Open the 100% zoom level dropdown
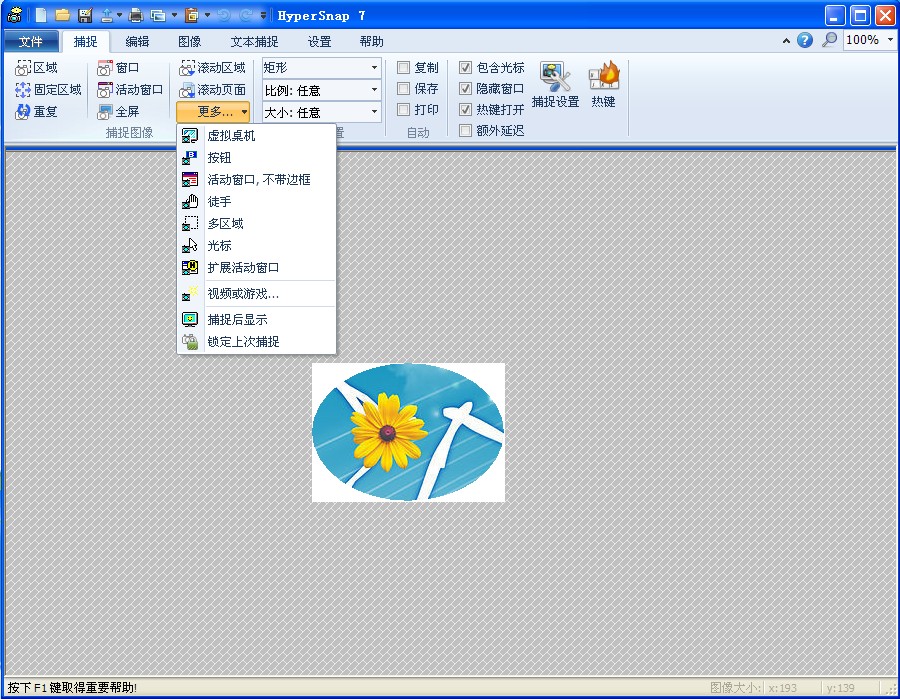Viewport: 900px width, 699px height. (890, 40)
